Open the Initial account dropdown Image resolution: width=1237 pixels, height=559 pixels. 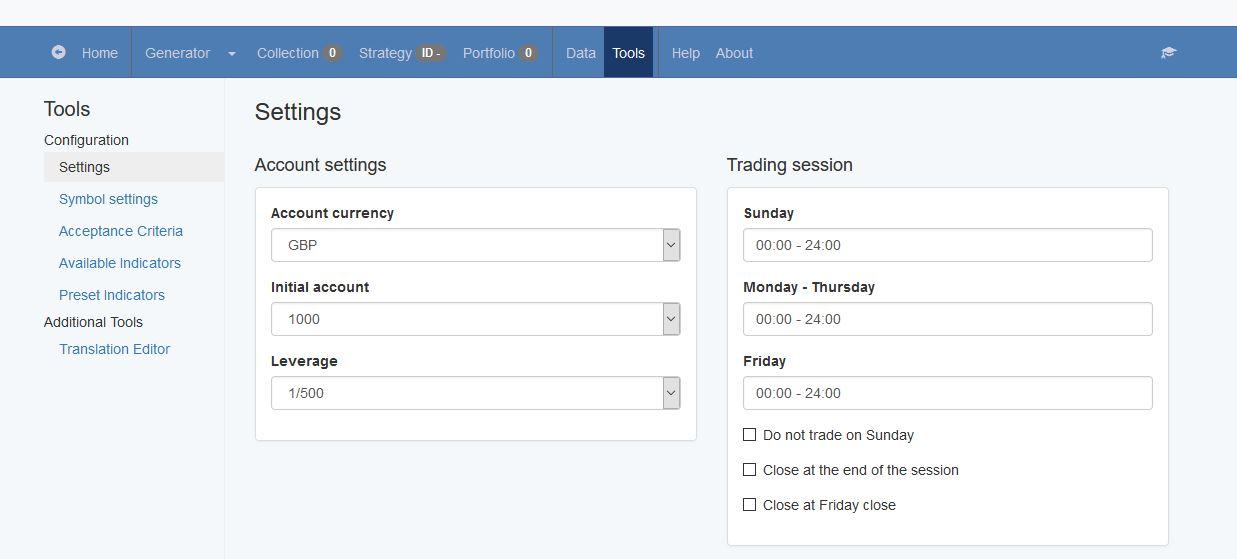pos(476,319)
